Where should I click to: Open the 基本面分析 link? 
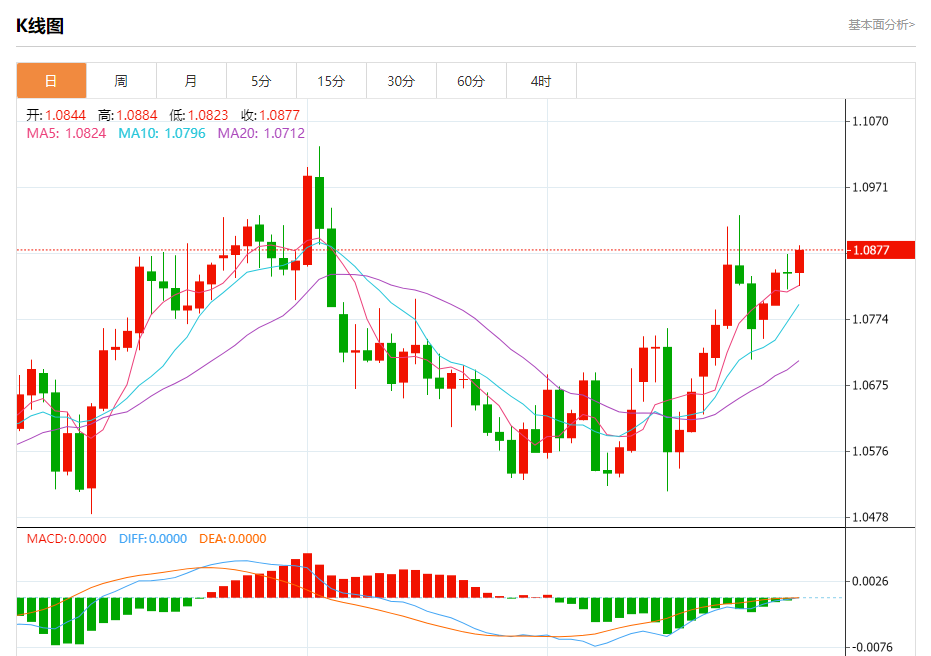pyautogui.click(x=881, y=25)
